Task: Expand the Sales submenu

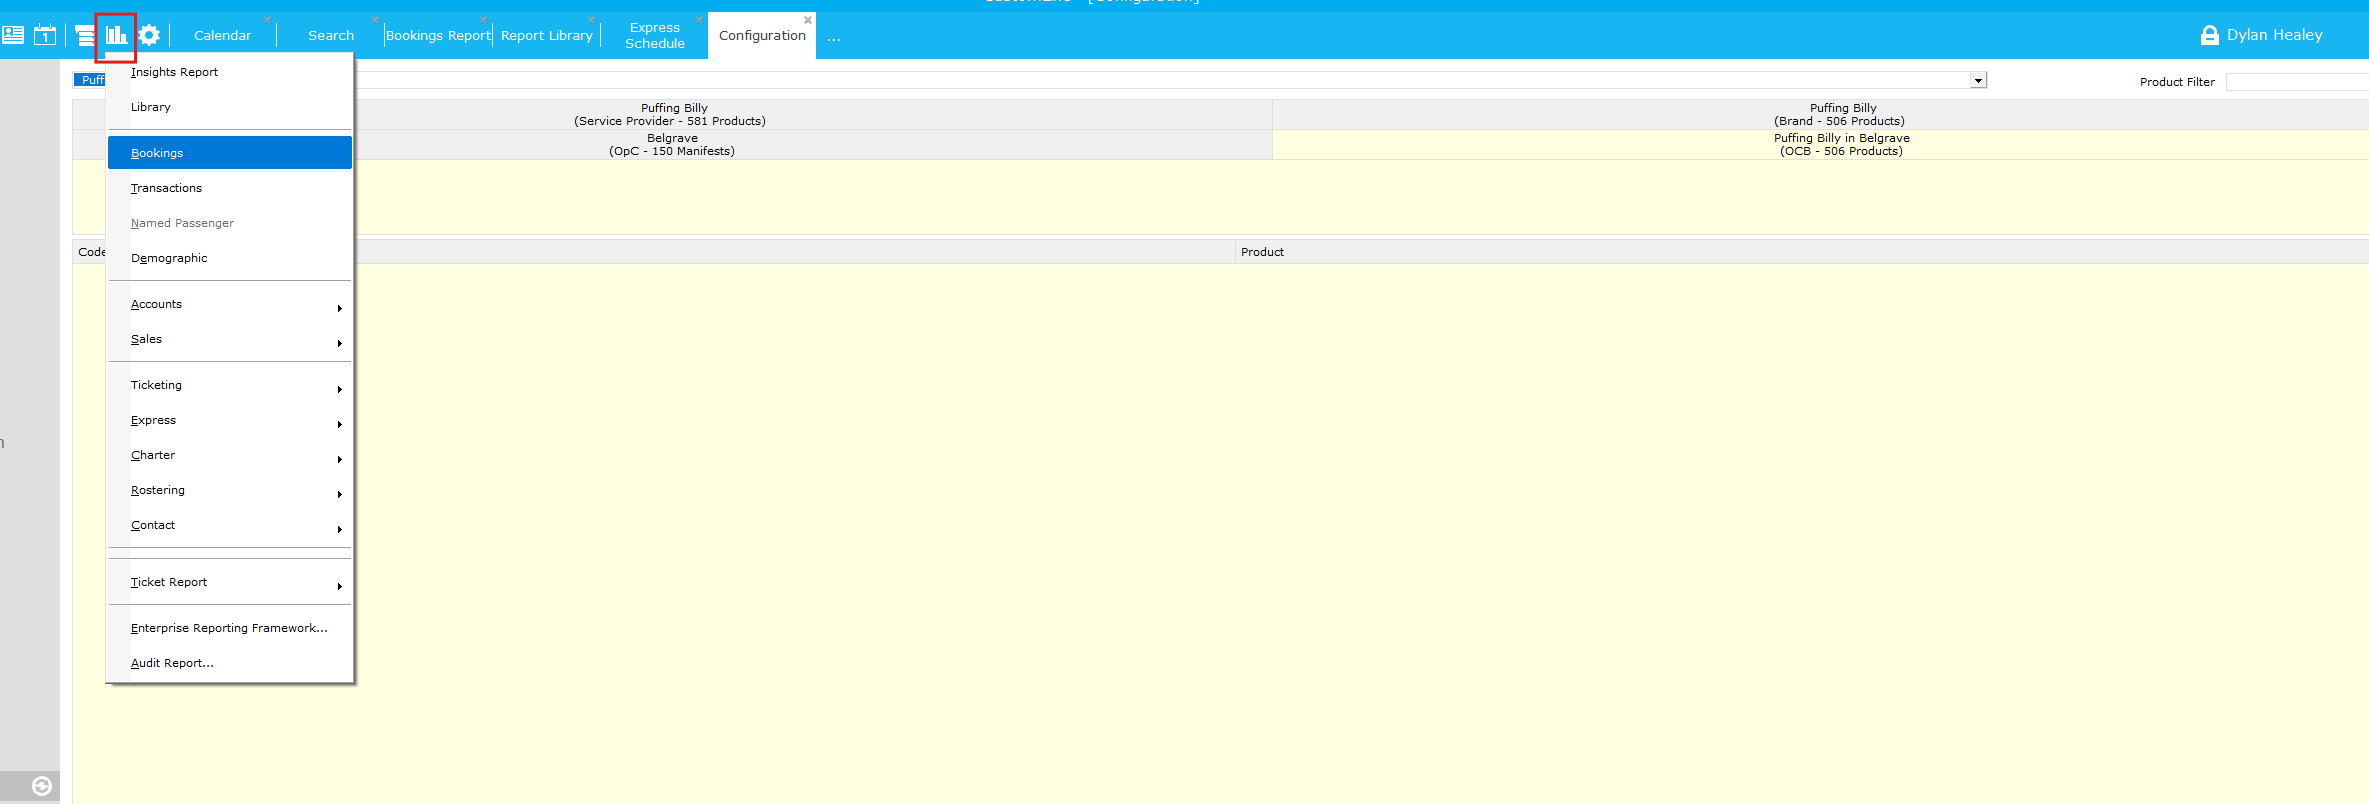Action: pyautogui.click(x=230, y=339)
